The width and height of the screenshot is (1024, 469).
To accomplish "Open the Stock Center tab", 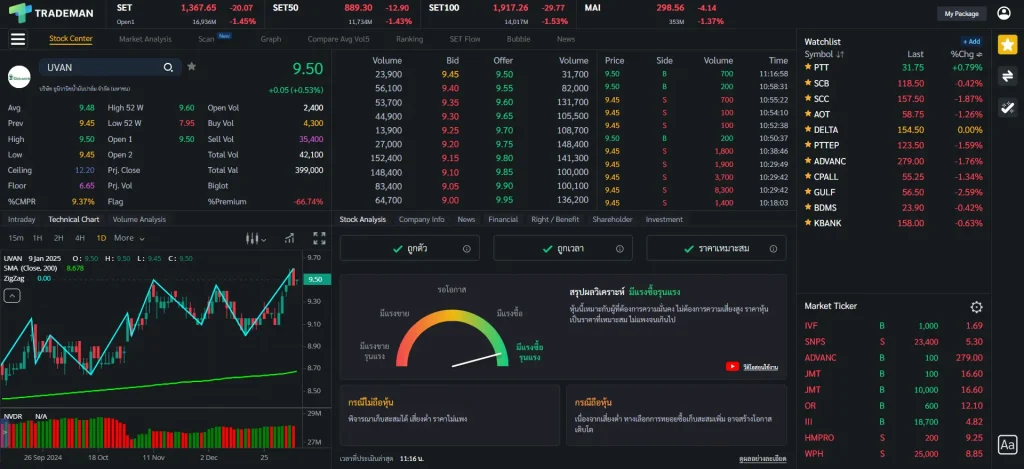I will click(x=71, y=39).
